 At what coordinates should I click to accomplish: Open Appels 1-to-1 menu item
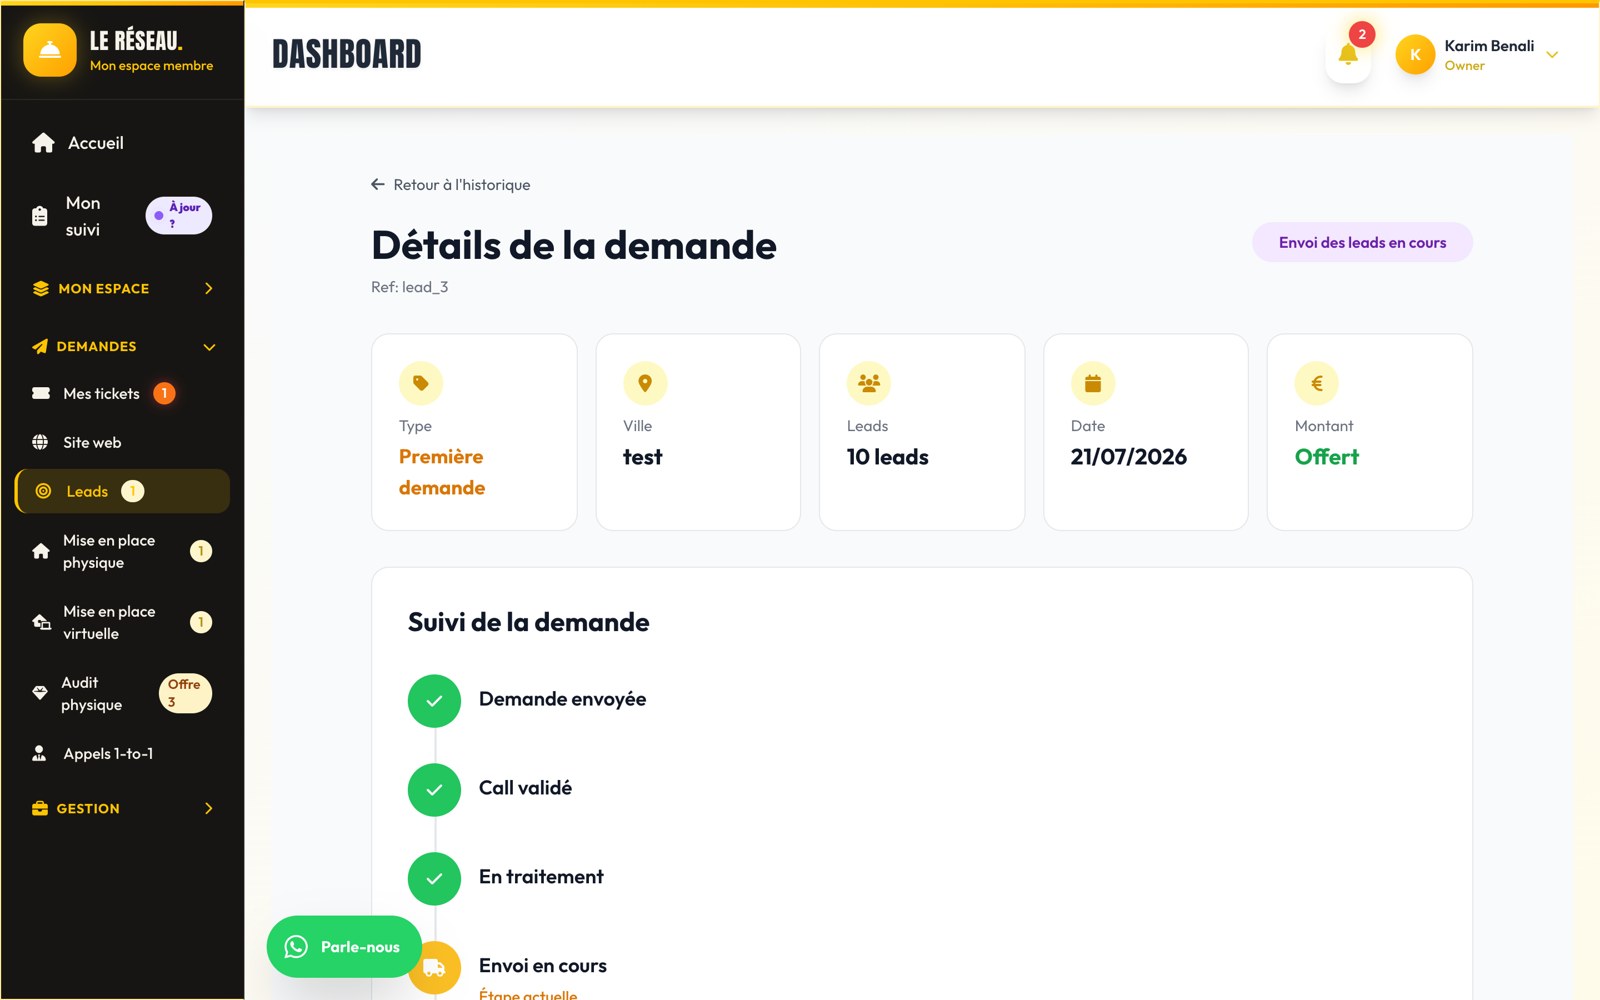coord(122,754)
